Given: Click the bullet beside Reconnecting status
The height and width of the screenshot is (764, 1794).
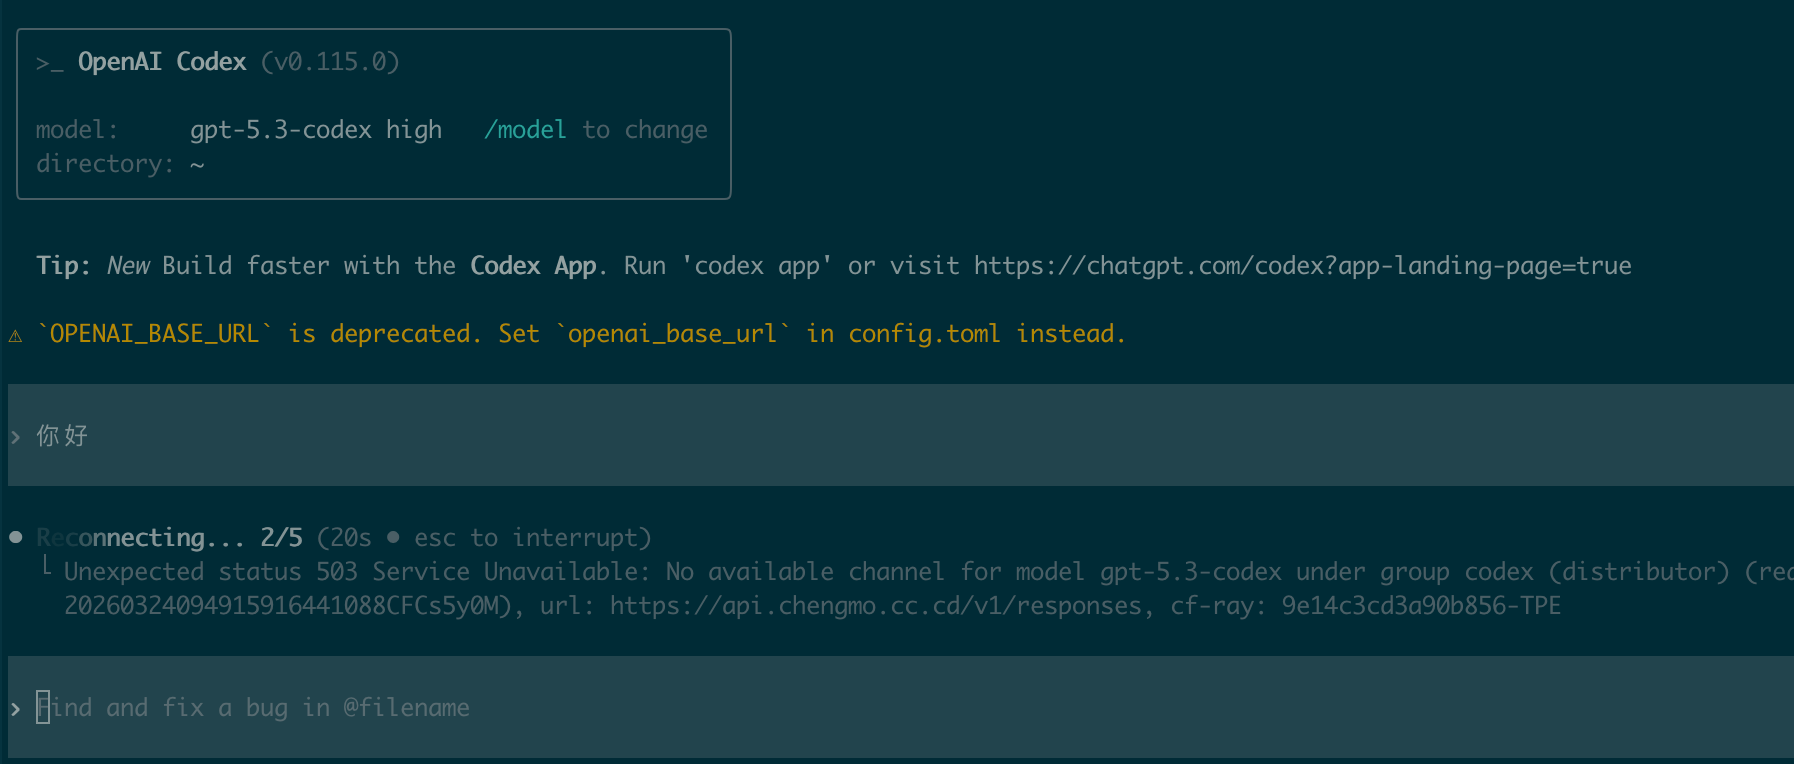Looking at the screenshot, I should tap(16, 537).
